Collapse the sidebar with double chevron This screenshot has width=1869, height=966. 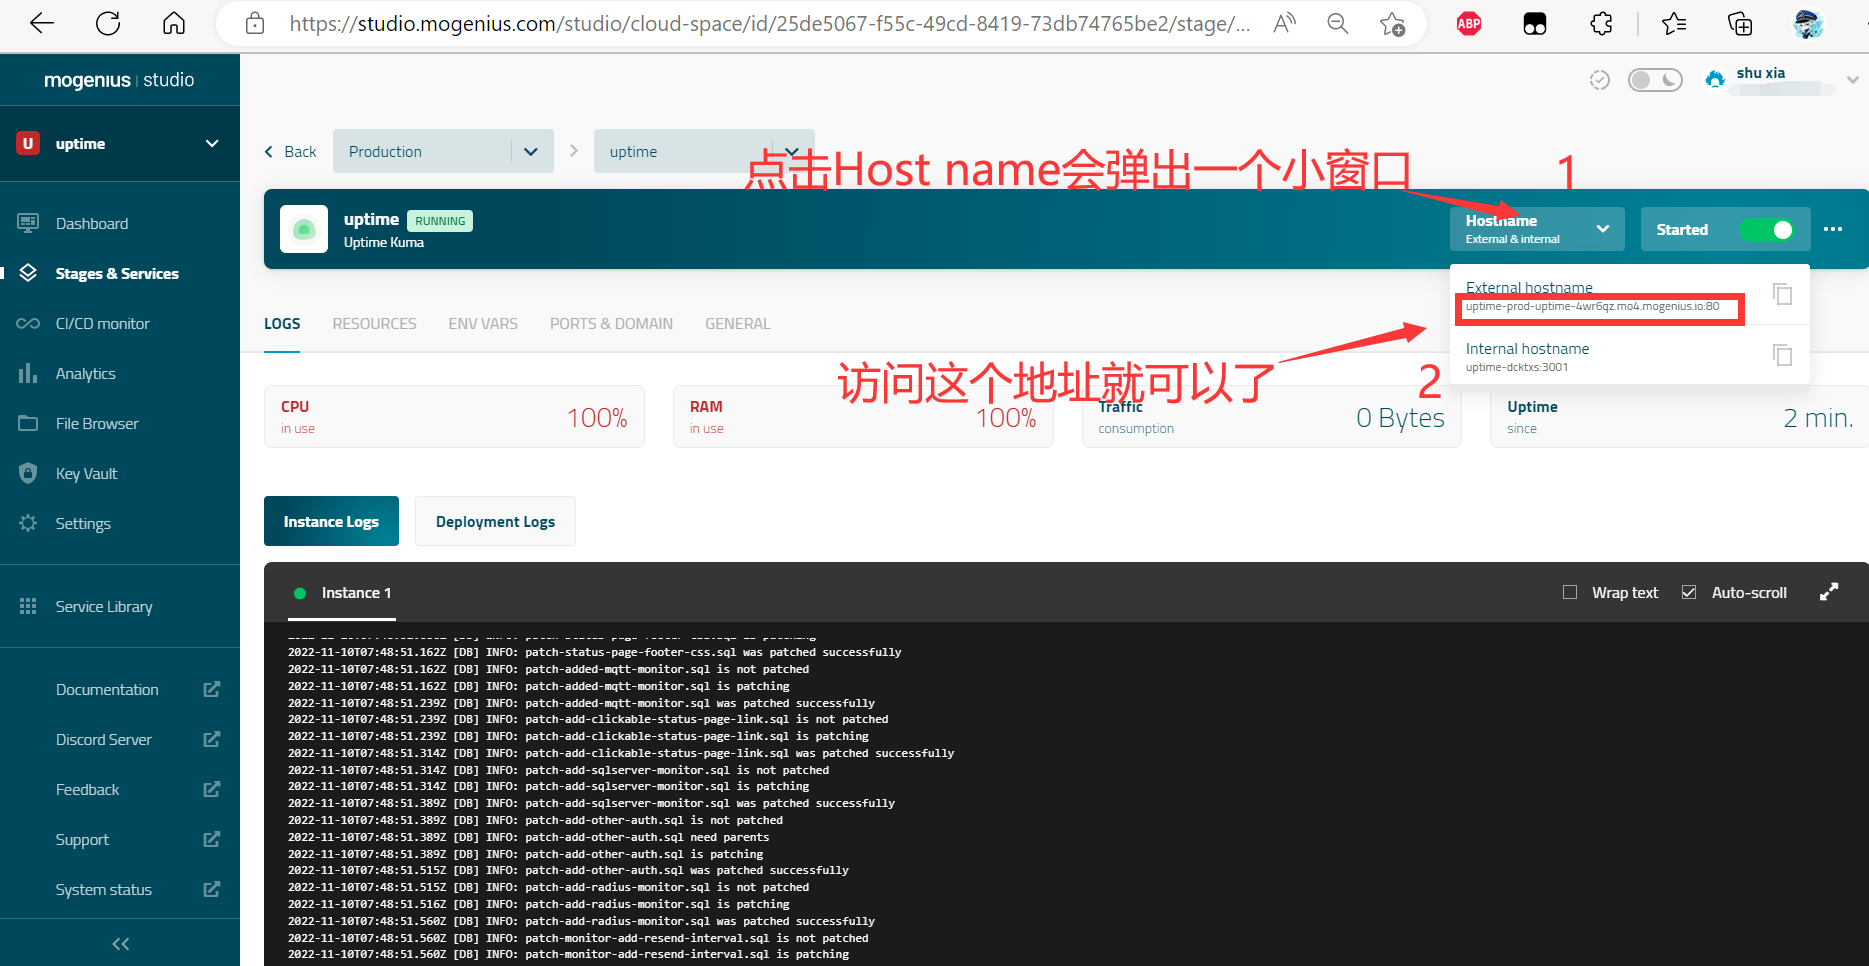[120, 943]
